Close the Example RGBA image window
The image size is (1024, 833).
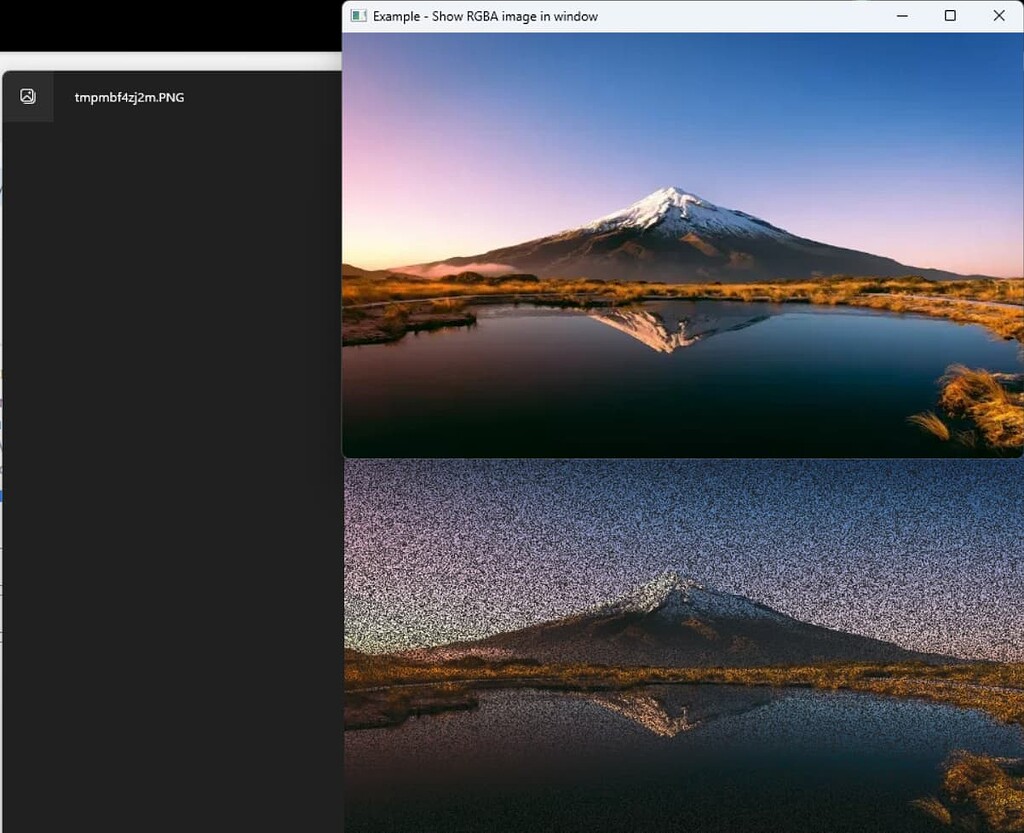tap(998, 16)
